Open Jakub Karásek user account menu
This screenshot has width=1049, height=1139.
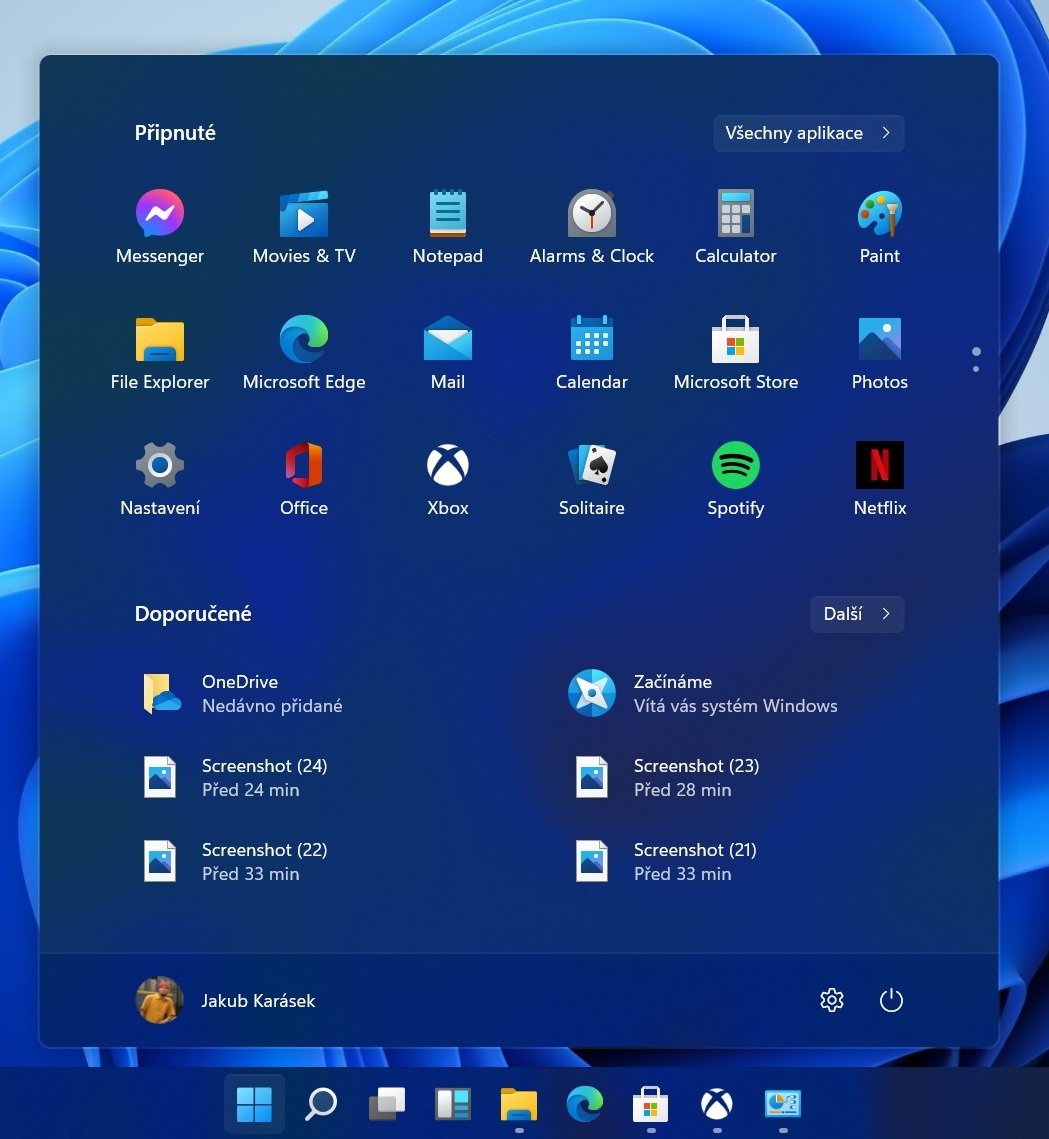(x=226, y=1000)
